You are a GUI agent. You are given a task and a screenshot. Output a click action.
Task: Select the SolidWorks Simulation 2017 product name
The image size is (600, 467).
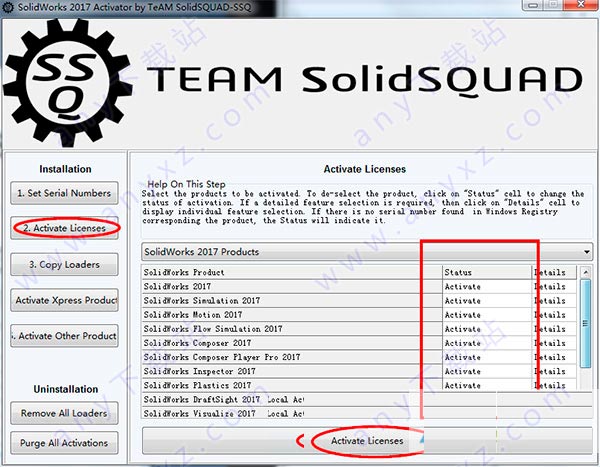tap(292, 301)
